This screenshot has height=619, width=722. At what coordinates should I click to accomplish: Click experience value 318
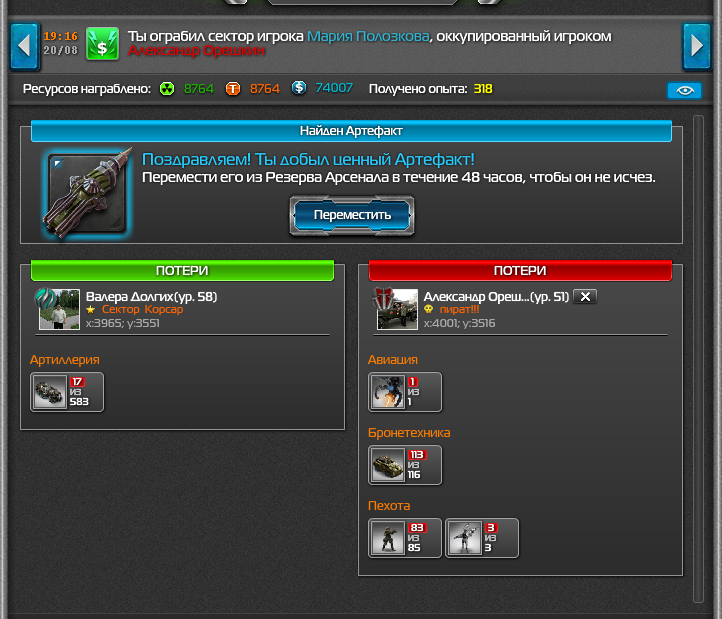pos(483,88)
